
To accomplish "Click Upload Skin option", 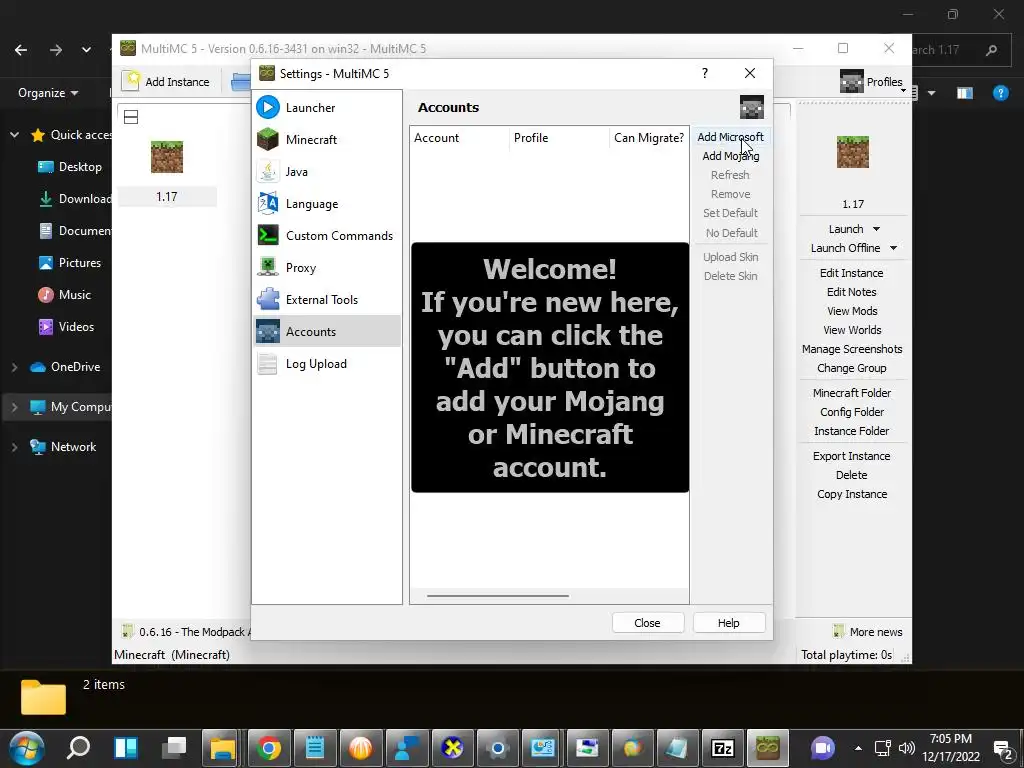I will tap(730, 257).
